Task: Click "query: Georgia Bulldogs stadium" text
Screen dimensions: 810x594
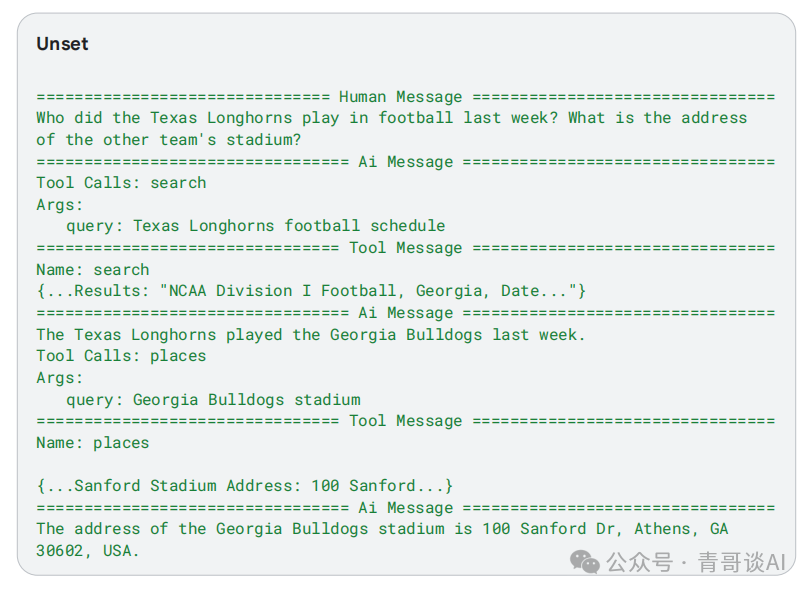Action: 213,400
